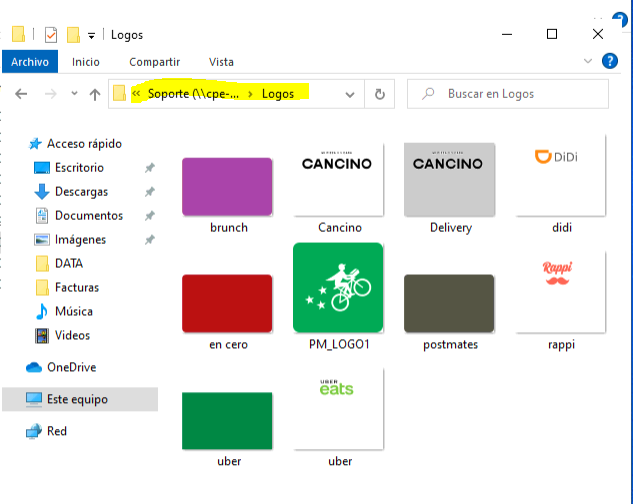Refresh the Logos folder view
This screenshot has height=504, width=633.
click(379, 94)
